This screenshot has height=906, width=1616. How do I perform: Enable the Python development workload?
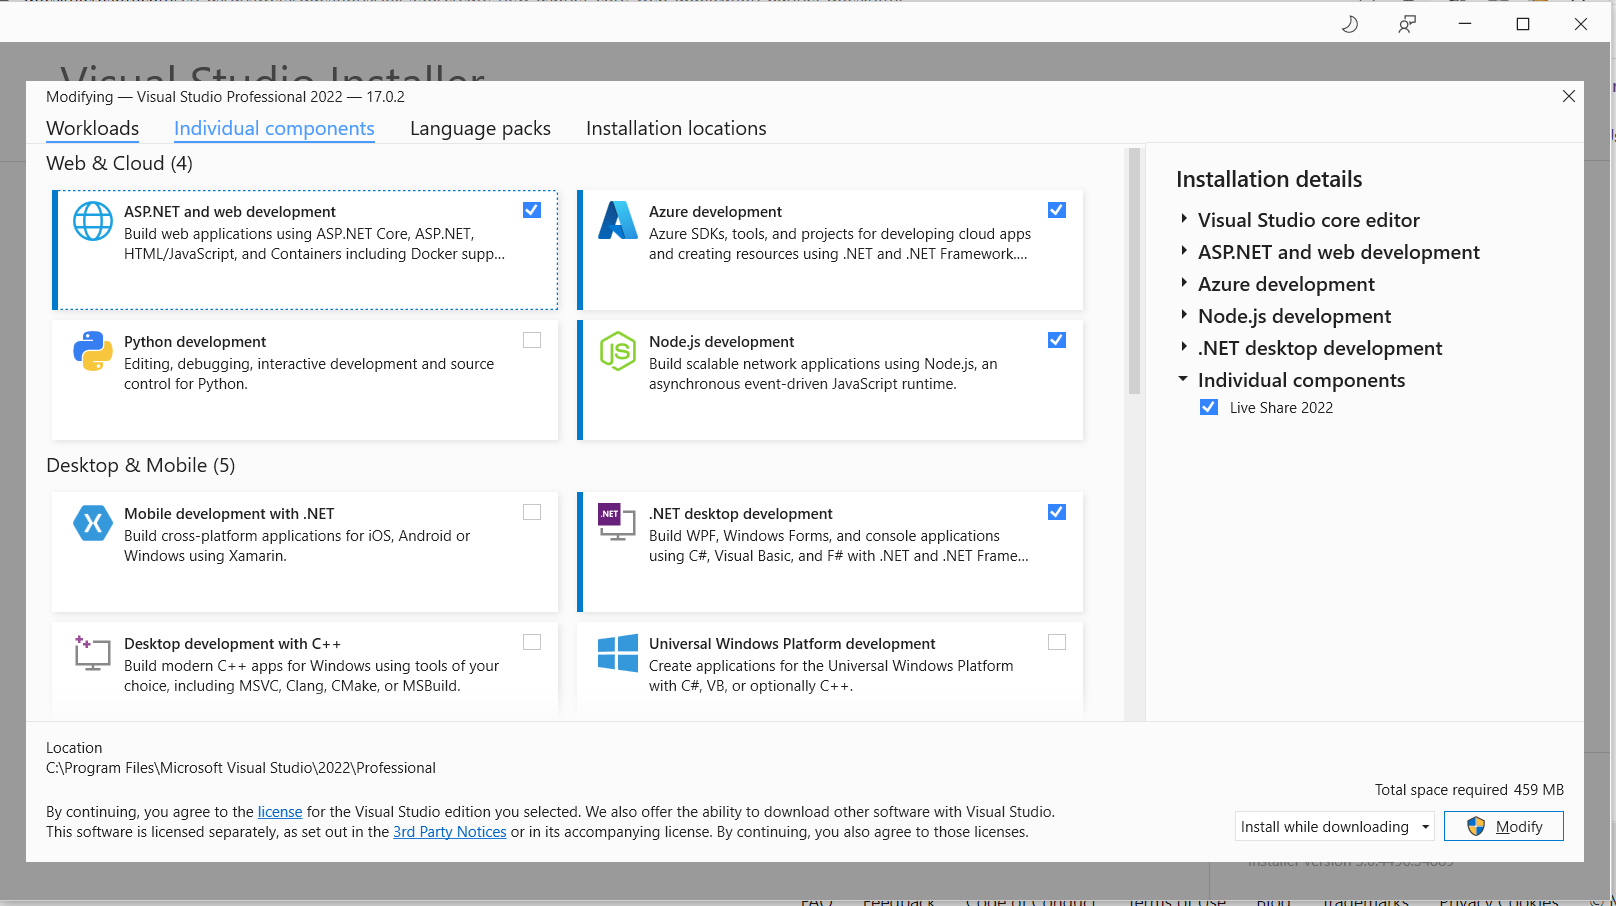tap(532, 340)
